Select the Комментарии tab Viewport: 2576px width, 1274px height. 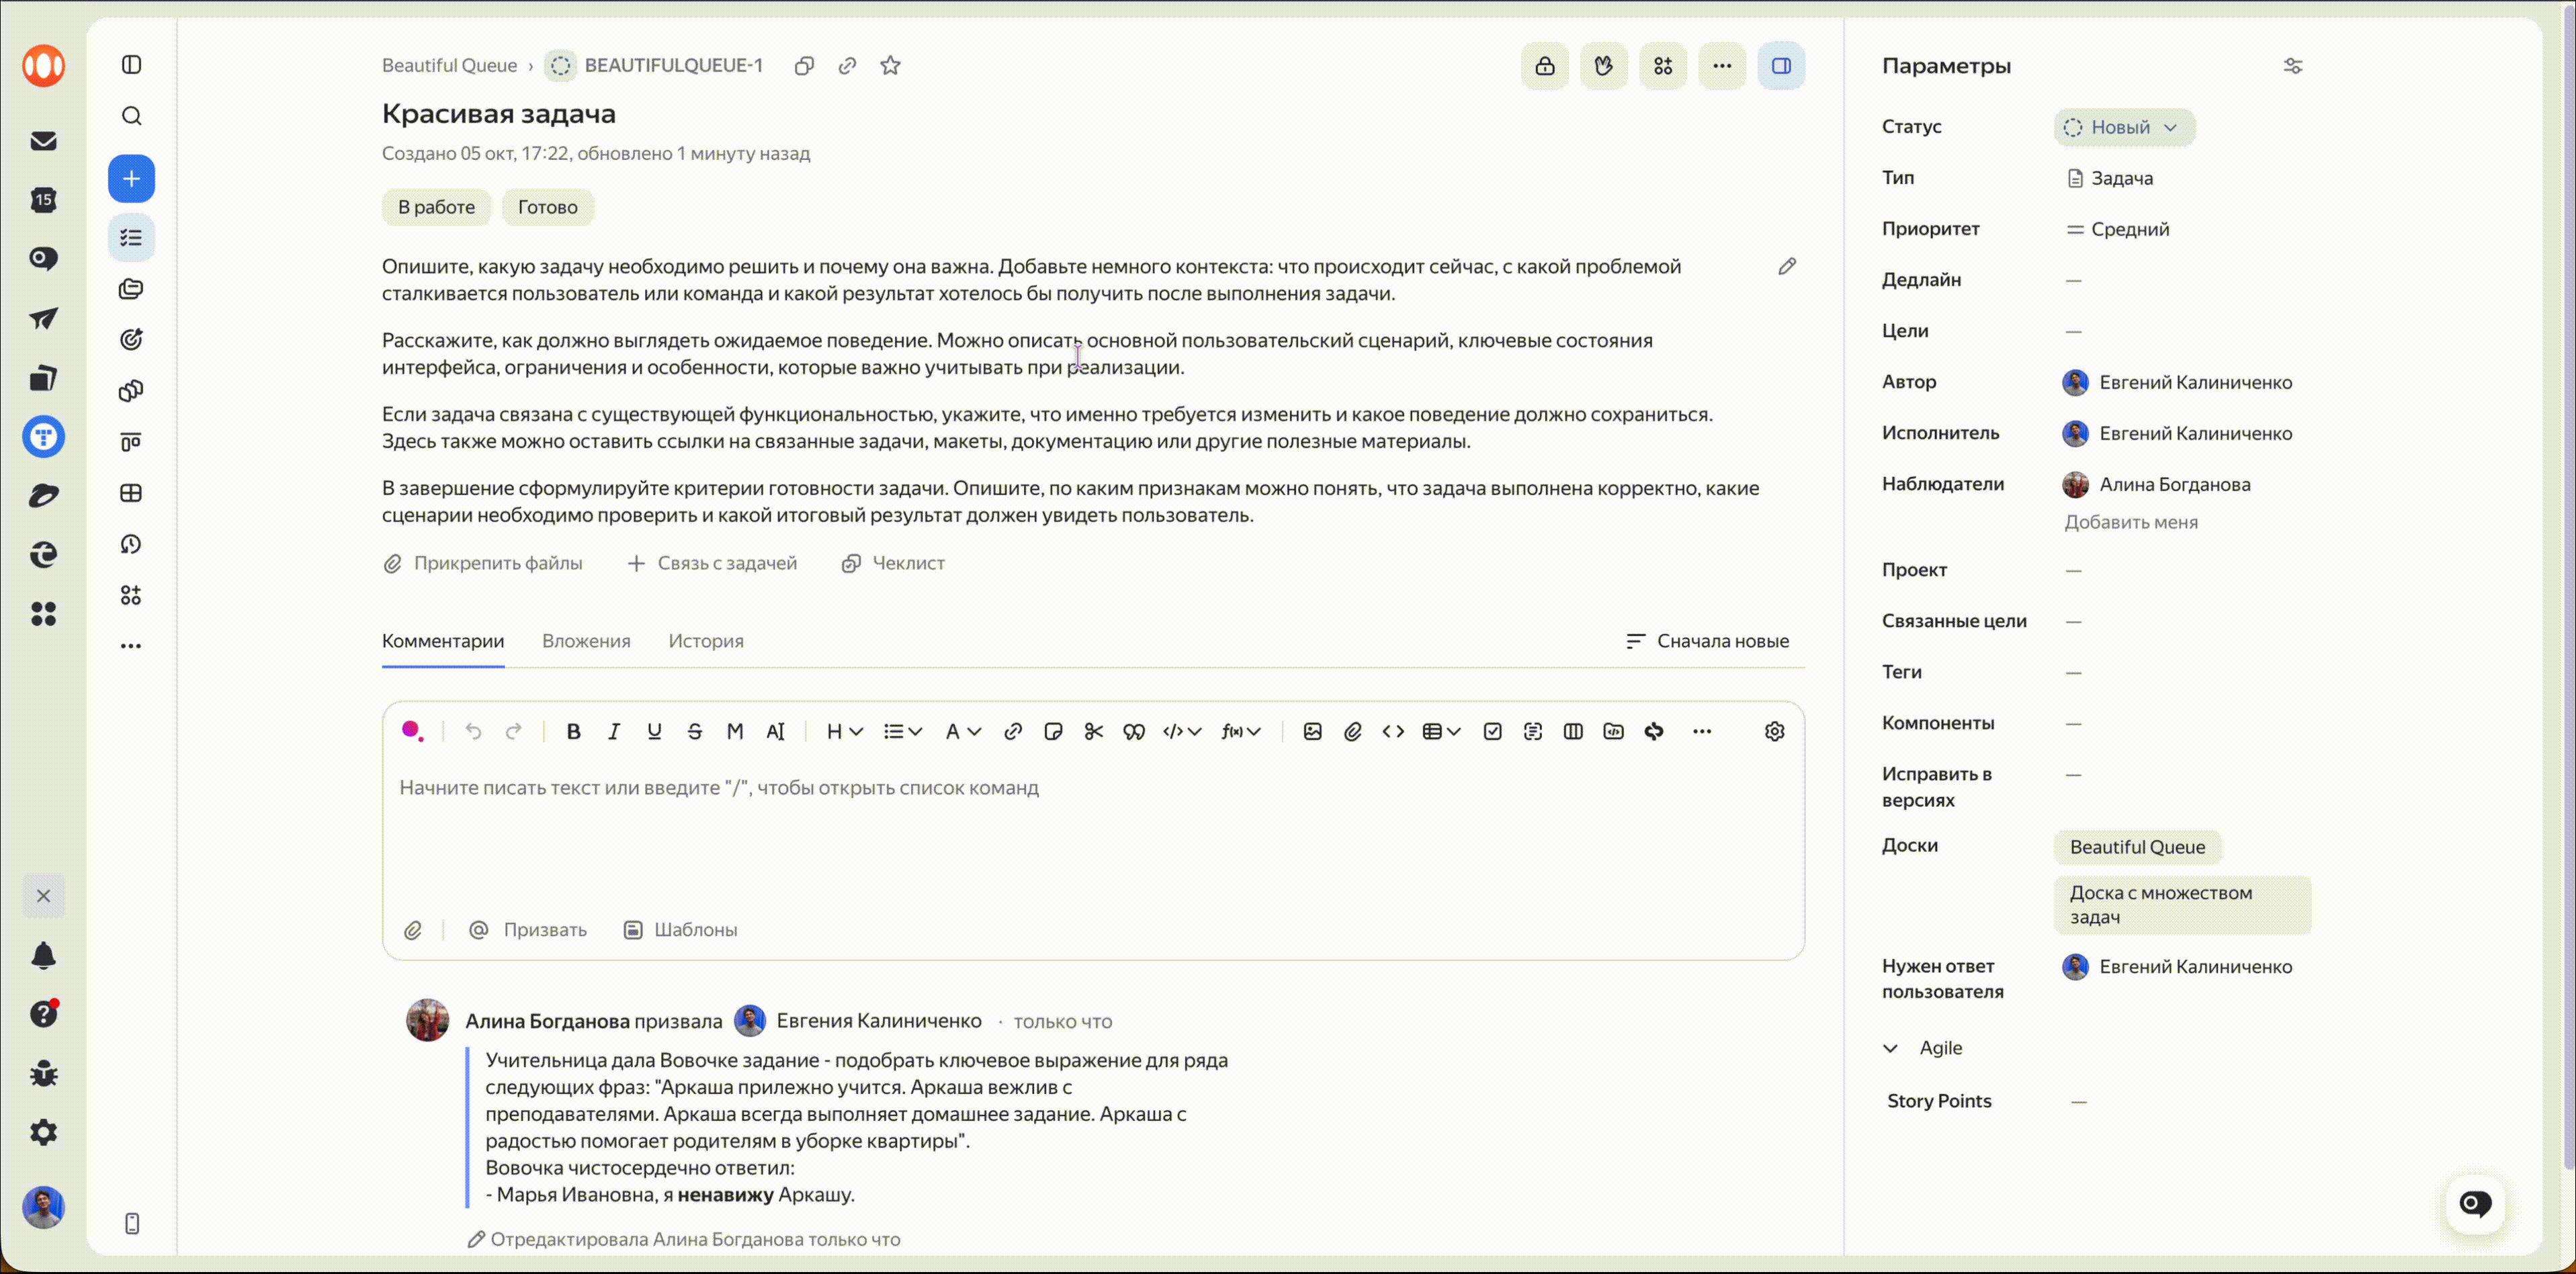point(443,641)
